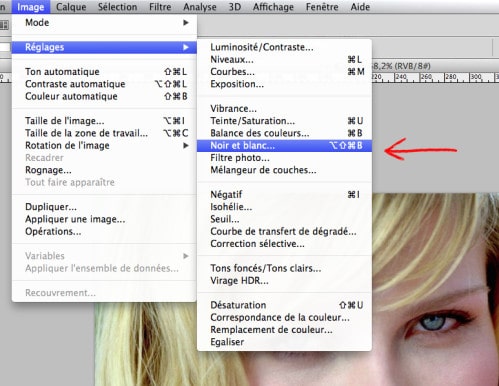This screenshot has height=386, width=499.
Task: Open Teinte/Saturation adjustment
Action: point(284,121)
